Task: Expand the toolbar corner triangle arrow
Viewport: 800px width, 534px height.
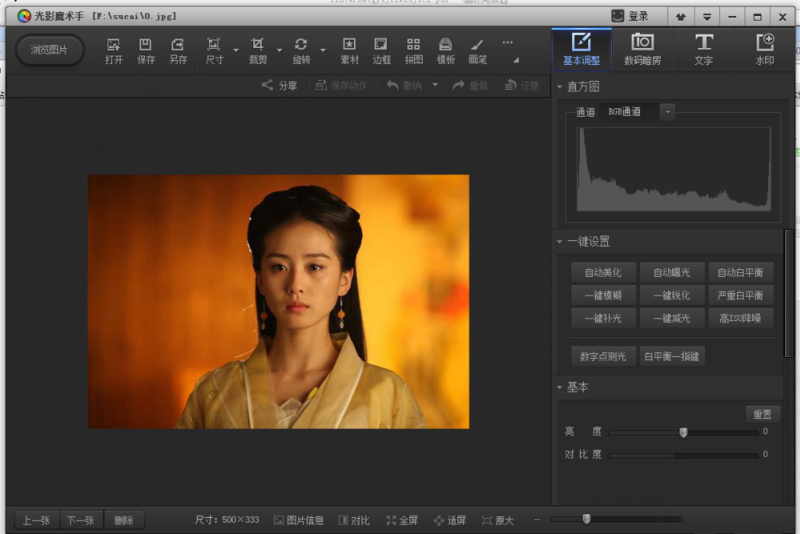Action: tap(516, 60)
